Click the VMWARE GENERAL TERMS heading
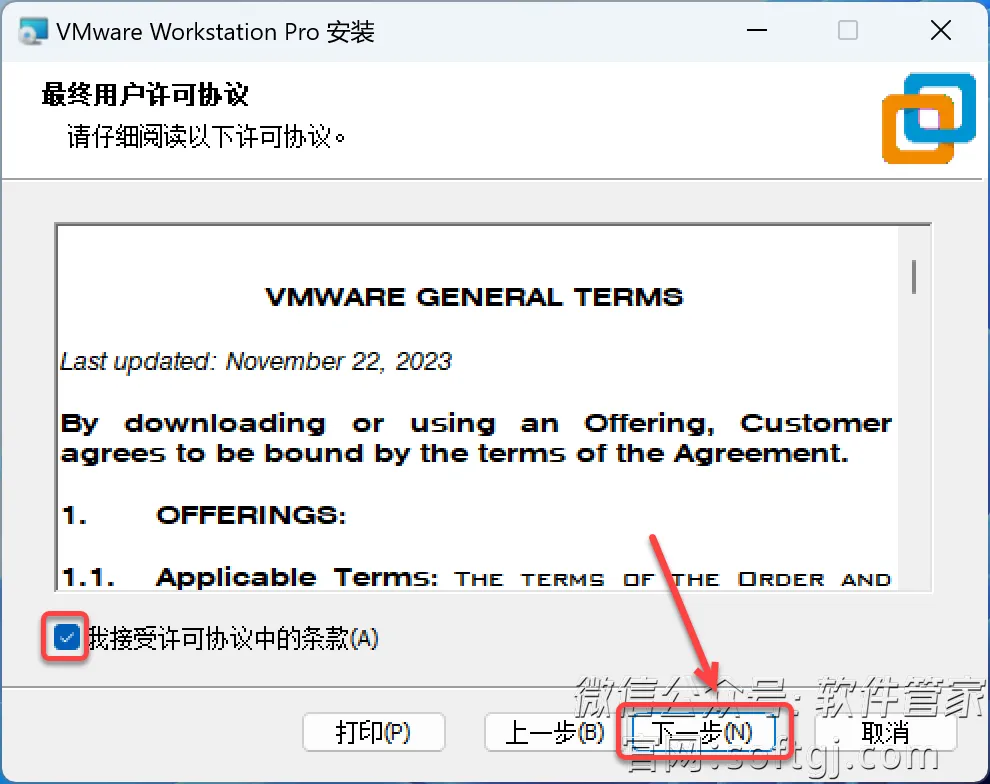This screenshot has width=990, height=784. click(474, 297)
